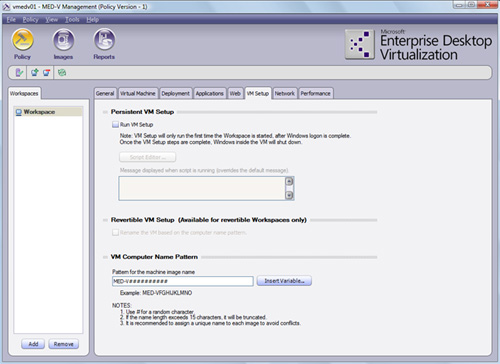Click the Add workspace button
The width and height of the screenshot is (500, 364).
pyautogui.click(x=33, y=344)
